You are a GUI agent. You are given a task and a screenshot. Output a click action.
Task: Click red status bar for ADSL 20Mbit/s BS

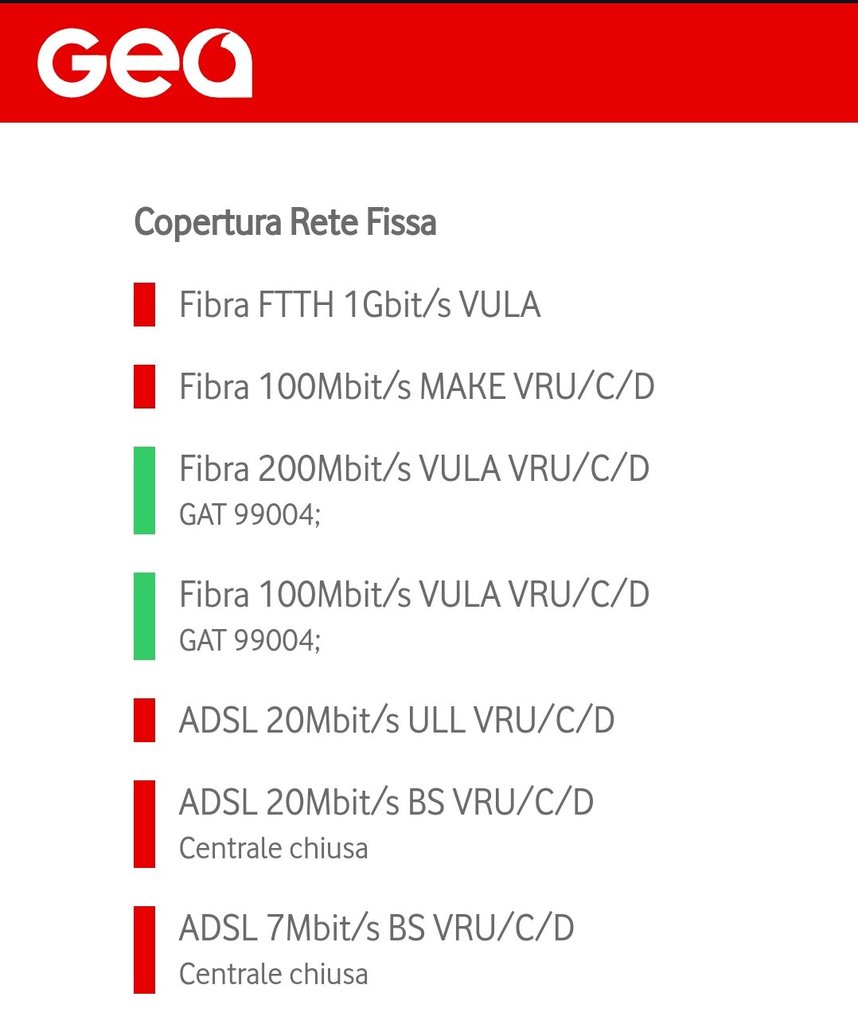click(144, 824)
